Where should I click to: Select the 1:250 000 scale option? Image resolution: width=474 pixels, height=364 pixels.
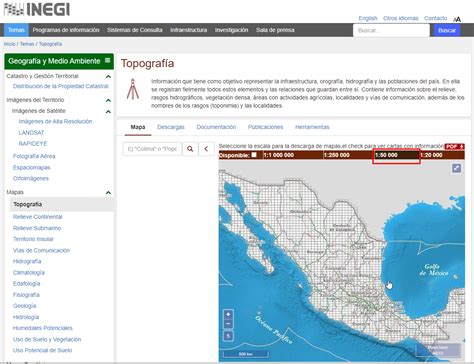click(337, 155)
